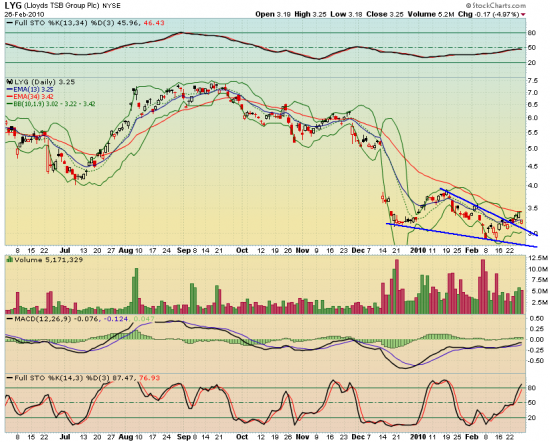The image size is (550, 442).
Task: Click the 6.0 price axis label
Action: coord(532,118)
